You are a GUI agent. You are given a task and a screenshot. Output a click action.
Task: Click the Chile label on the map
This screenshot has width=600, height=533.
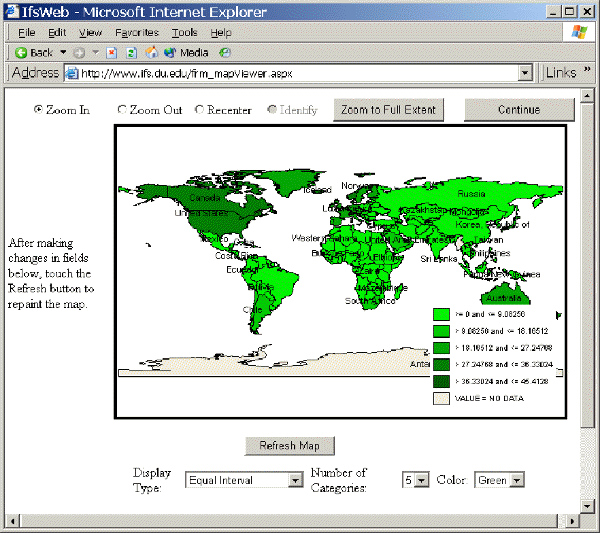253,309
